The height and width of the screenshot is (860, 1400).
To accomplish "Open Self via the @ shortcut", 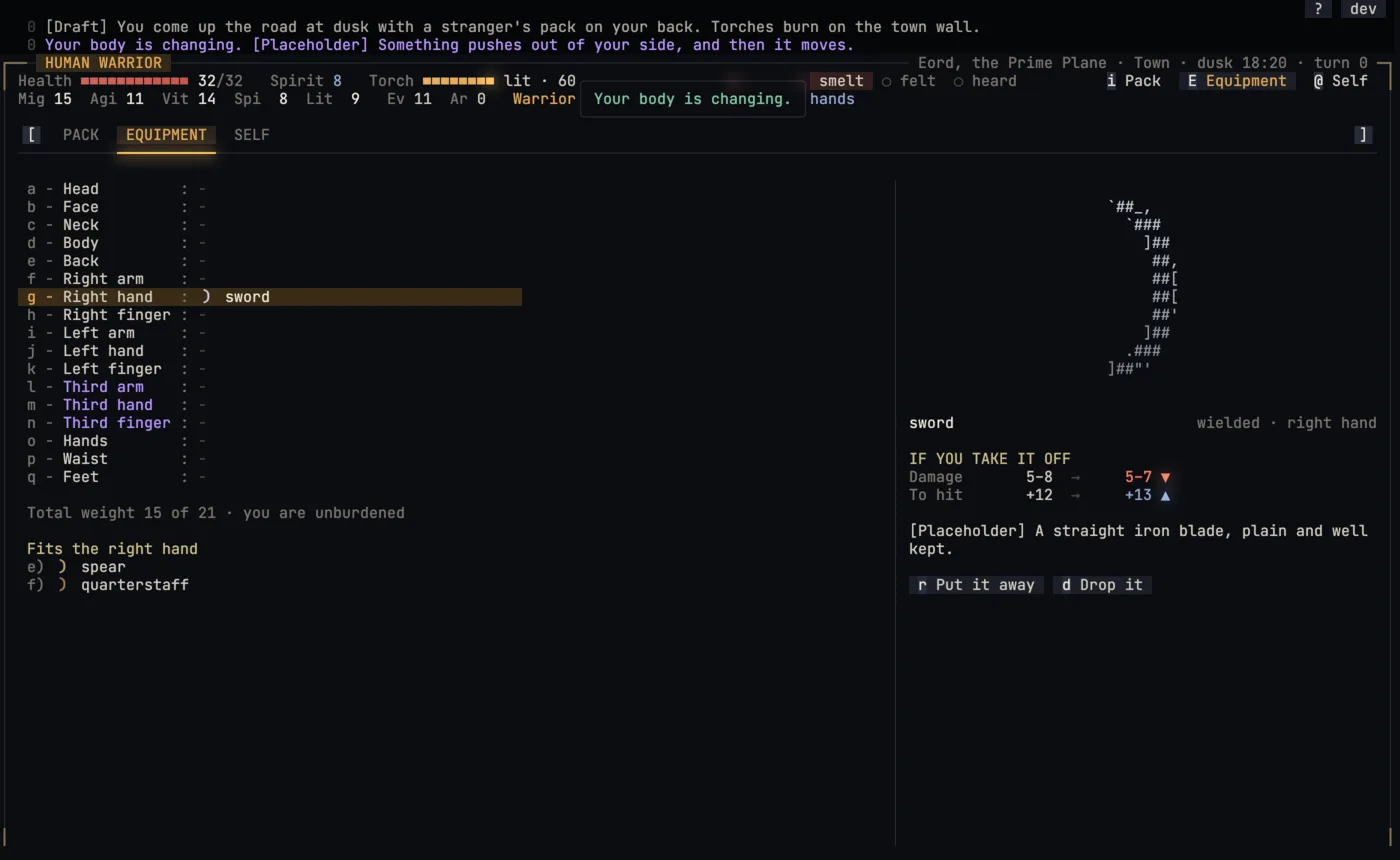I will coord(1340,81).
